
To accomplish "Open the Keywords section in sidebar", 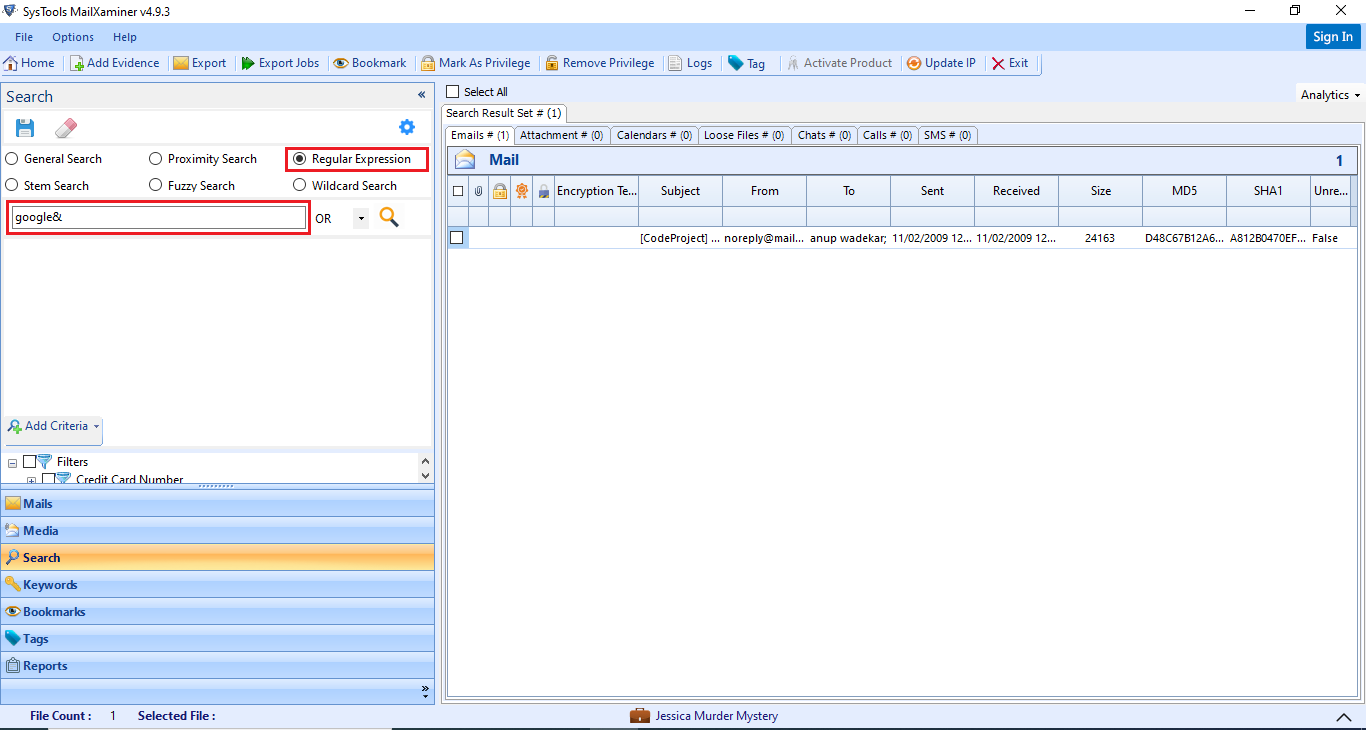I will 50,584.
